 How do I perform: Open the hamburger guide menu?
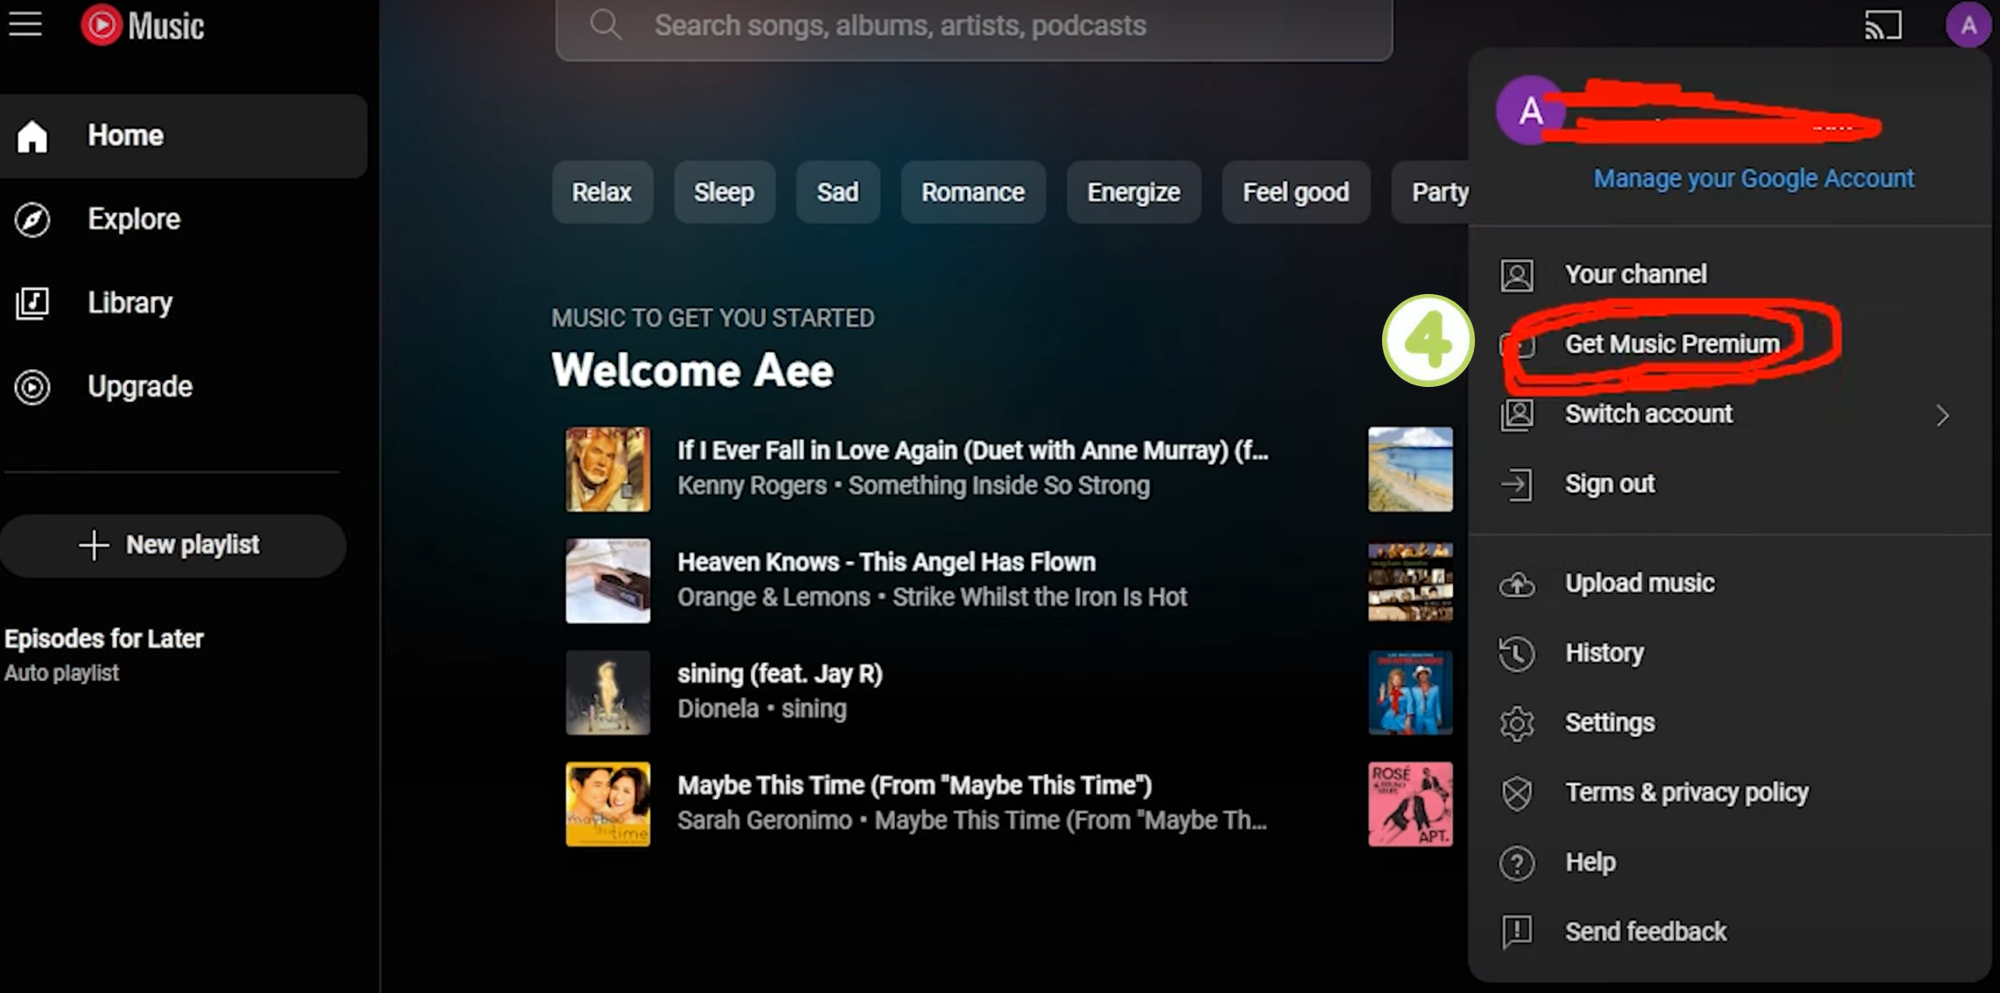click(x=25, y=24)
